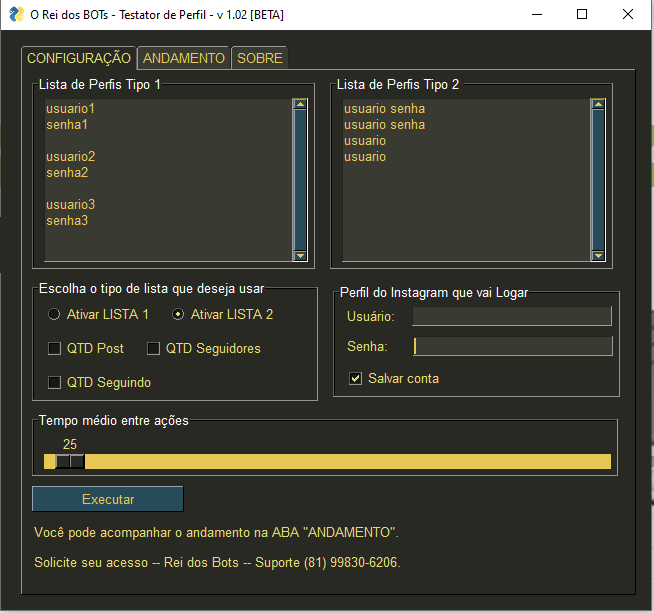Enable the QTD Post checkbox
Viewport: 654px width, 613px height.
point(55,348)
